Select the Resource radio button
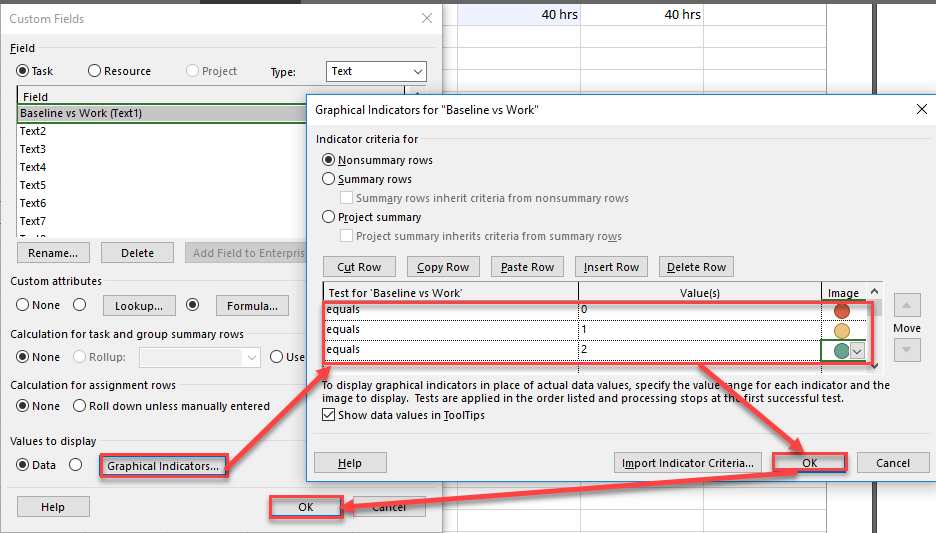 95,71
